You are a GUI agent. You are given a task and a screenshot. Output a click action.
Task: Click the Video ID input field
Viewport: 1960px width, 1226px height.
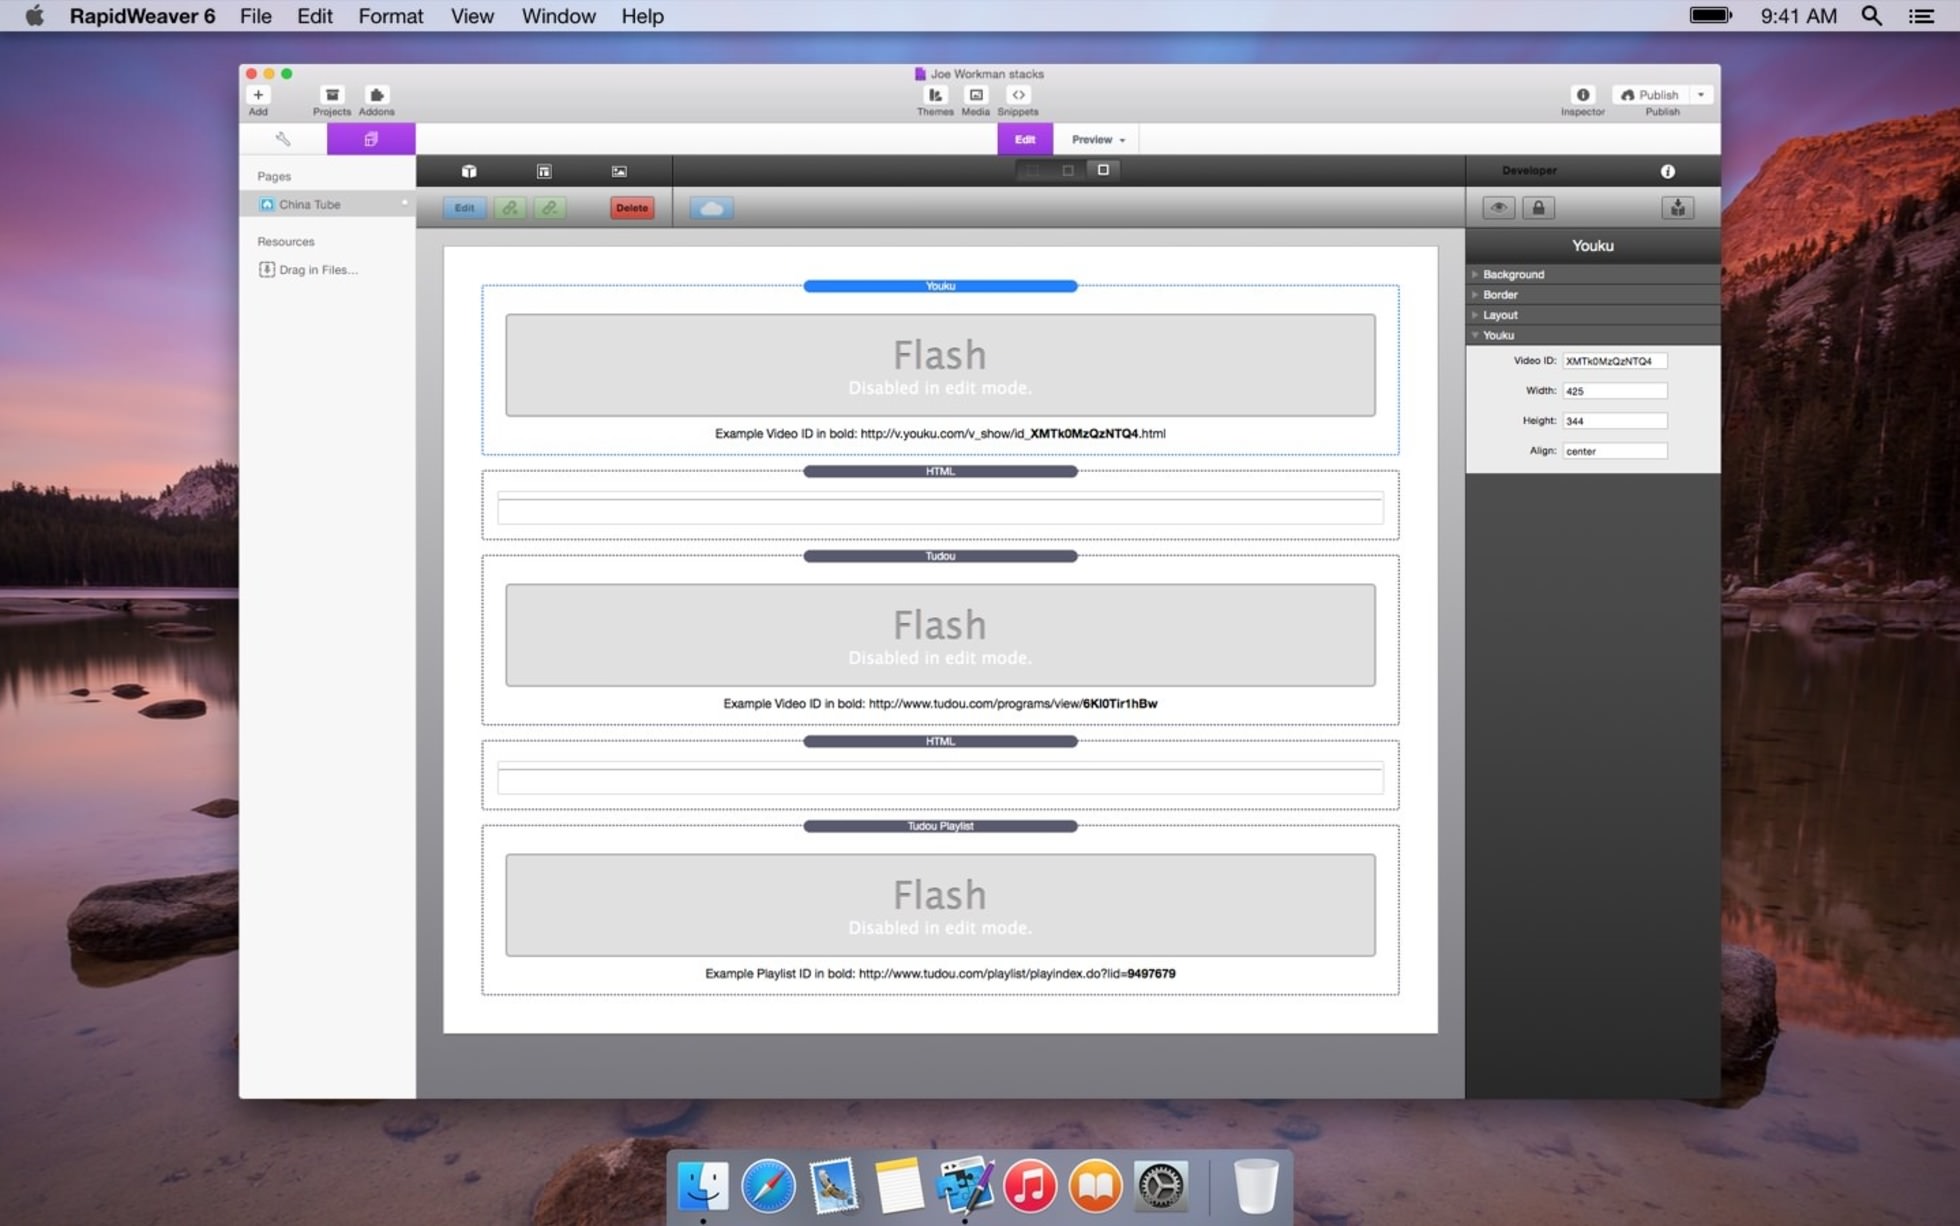1615,361
